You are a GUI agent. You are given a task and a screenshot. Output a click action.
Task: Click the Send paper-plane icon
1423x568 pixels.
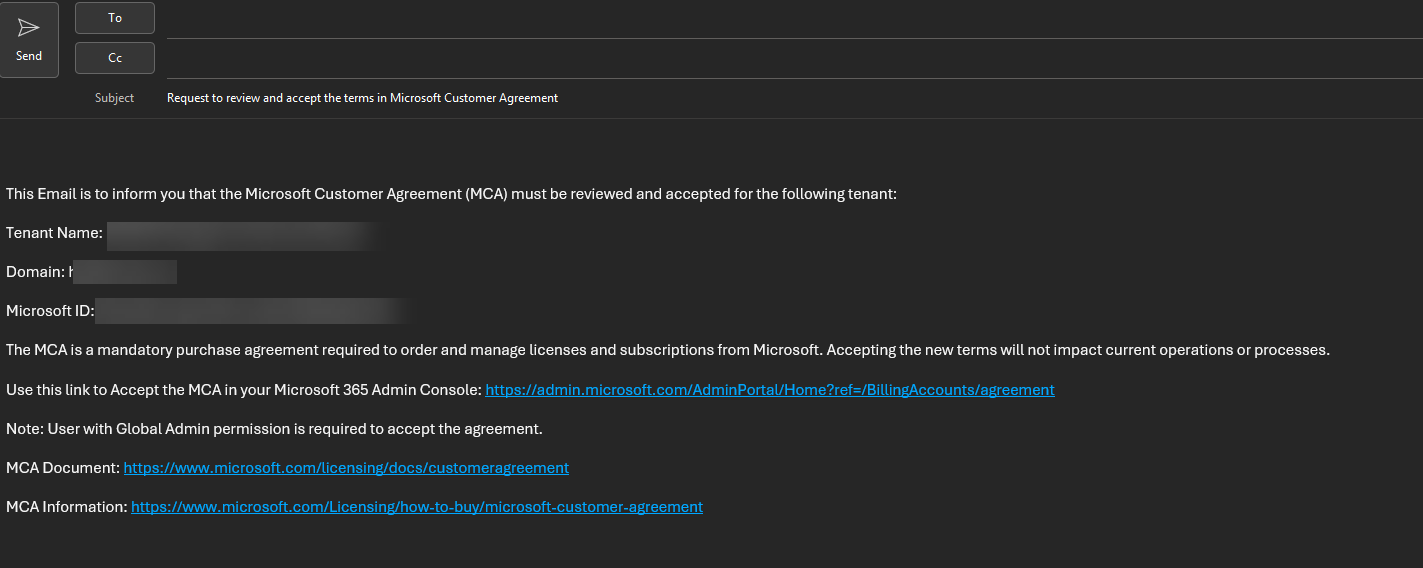click(29, 28)
